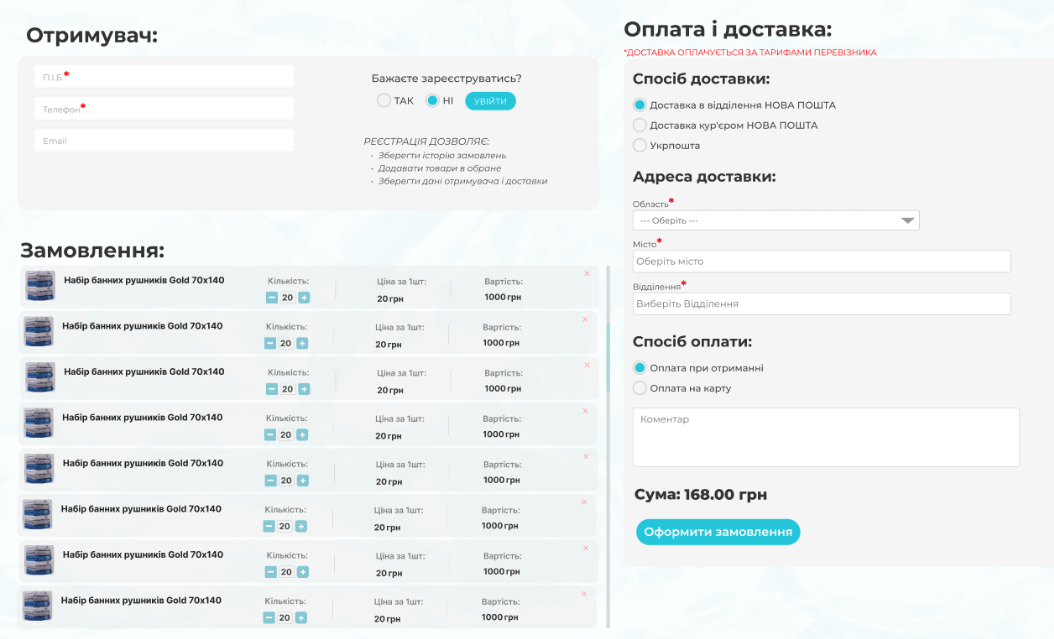
Task: Select ТАК registration radio button
Action: [x=384, y=101]
